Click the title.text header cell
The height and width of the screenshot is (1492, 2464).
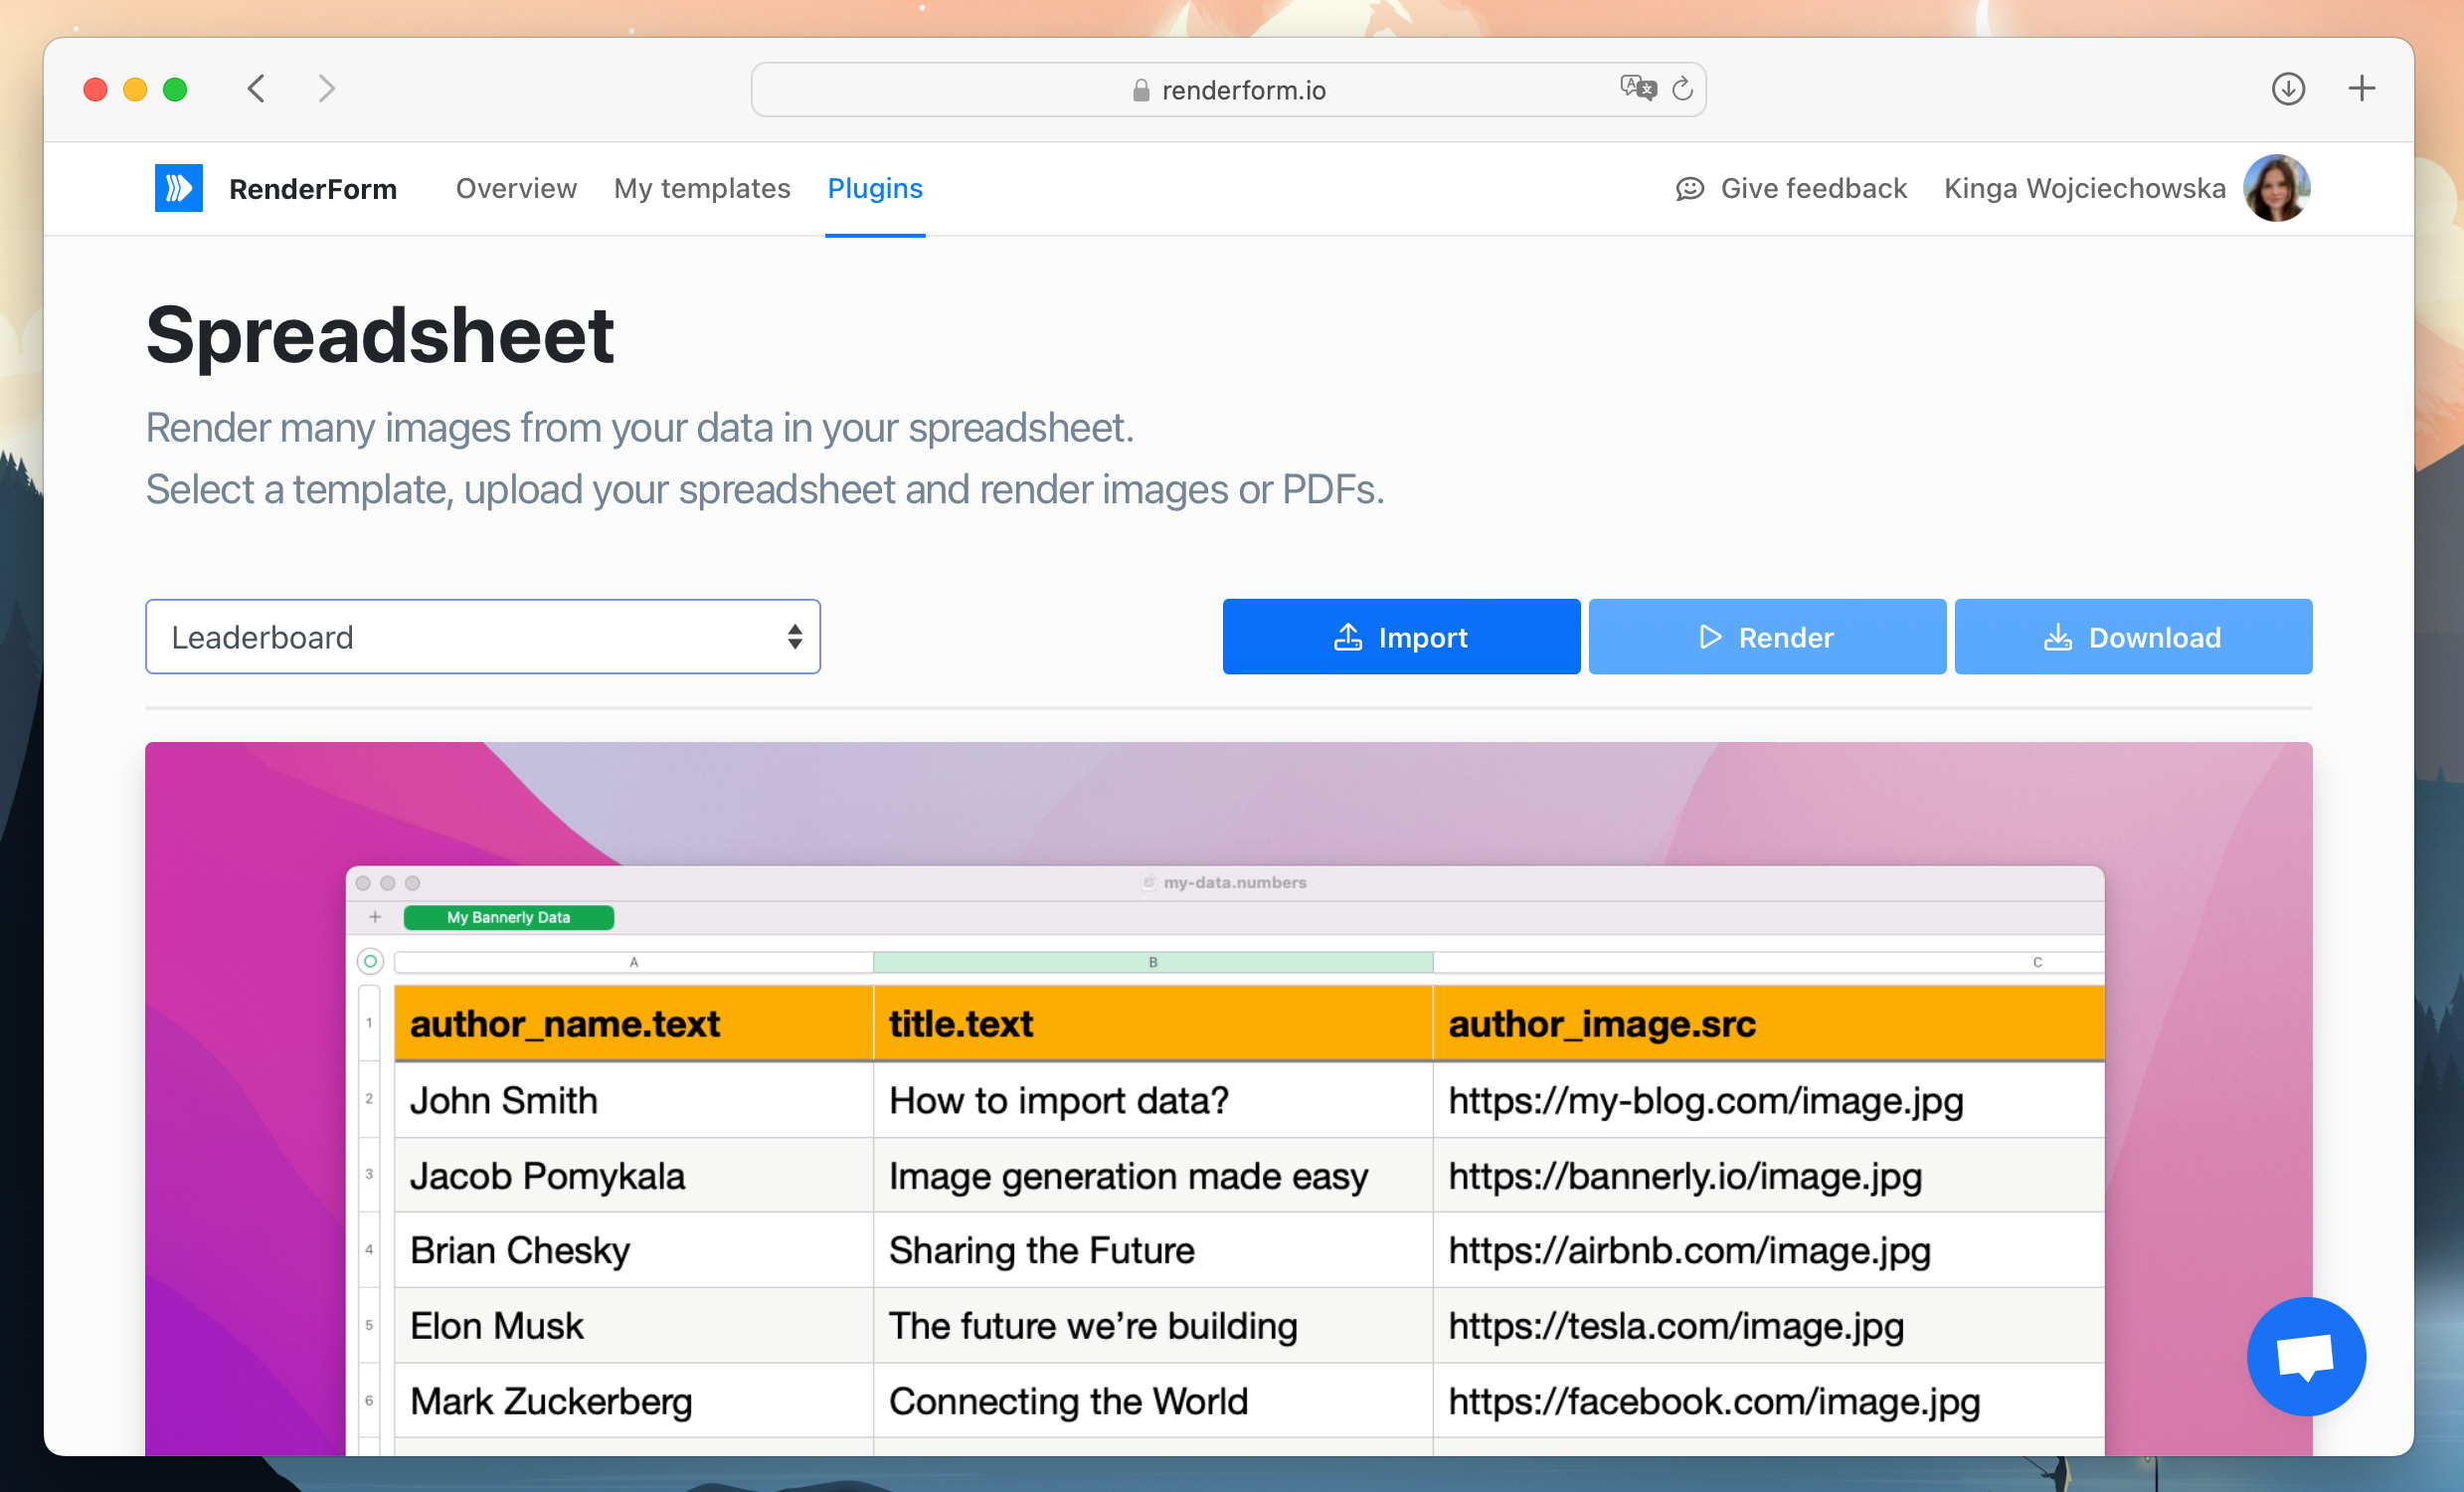[1153, 1023]
